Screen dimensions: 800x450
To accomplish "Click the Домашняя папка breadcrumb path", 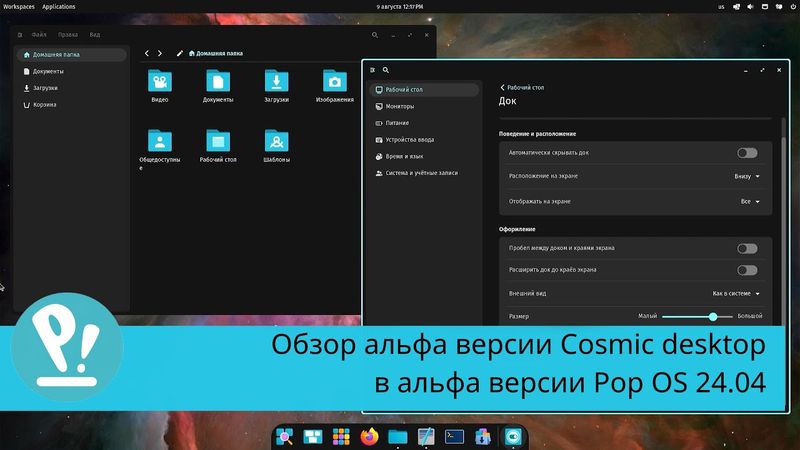I will pyautogui.click(x=216, y=53).
